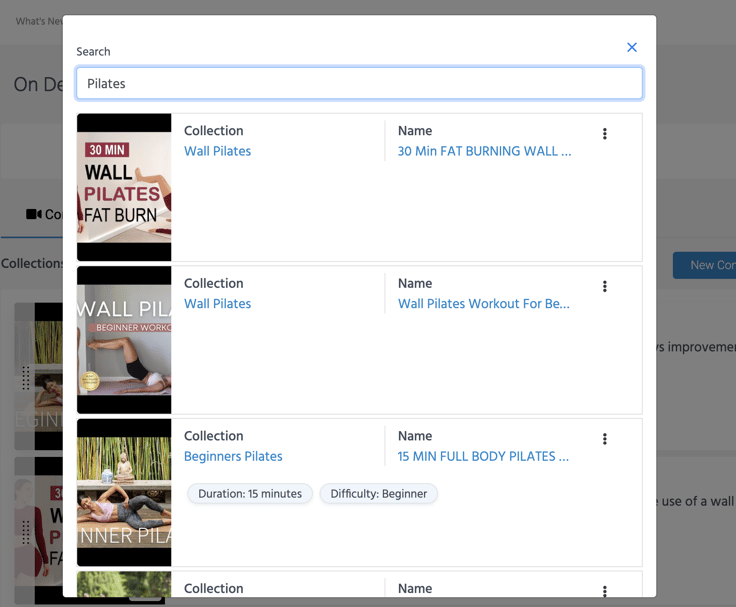Click the WALL PILATES BEGINNER WORKOUT thumbnail
Image resolution: width=736 pixels, height=607 pixels.
click(124, 340)
